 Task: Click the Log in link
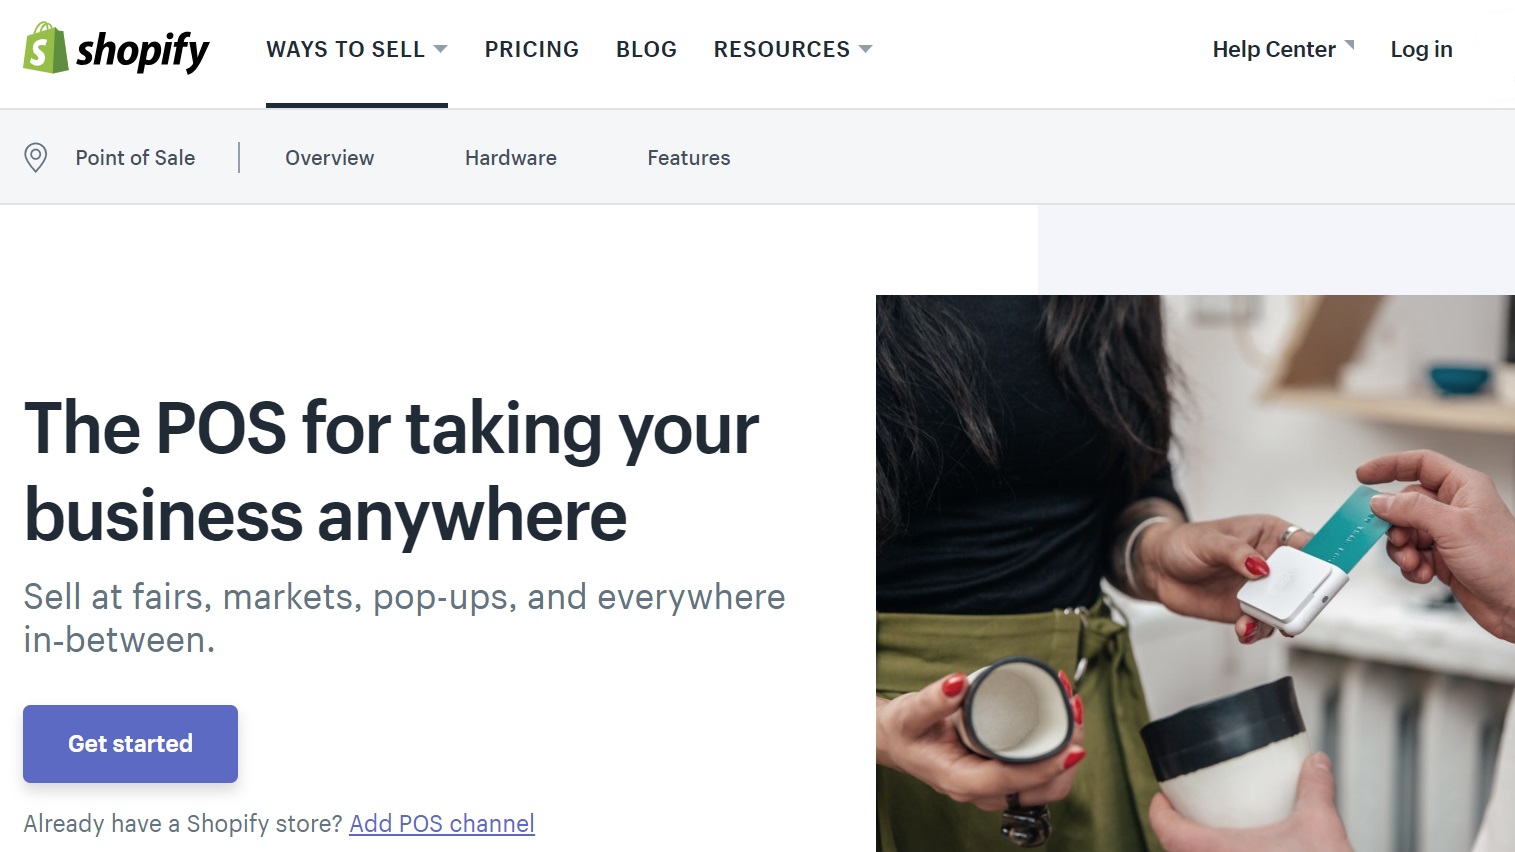coord(1421,49)
